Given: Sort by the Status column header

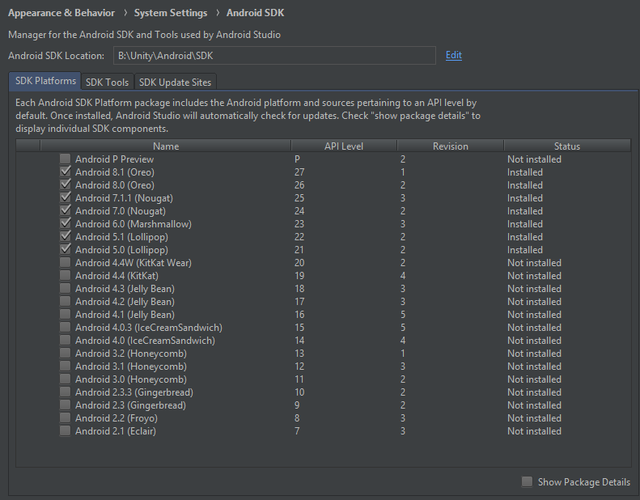Looking at the screenshot, I should [x=567, y=146].
